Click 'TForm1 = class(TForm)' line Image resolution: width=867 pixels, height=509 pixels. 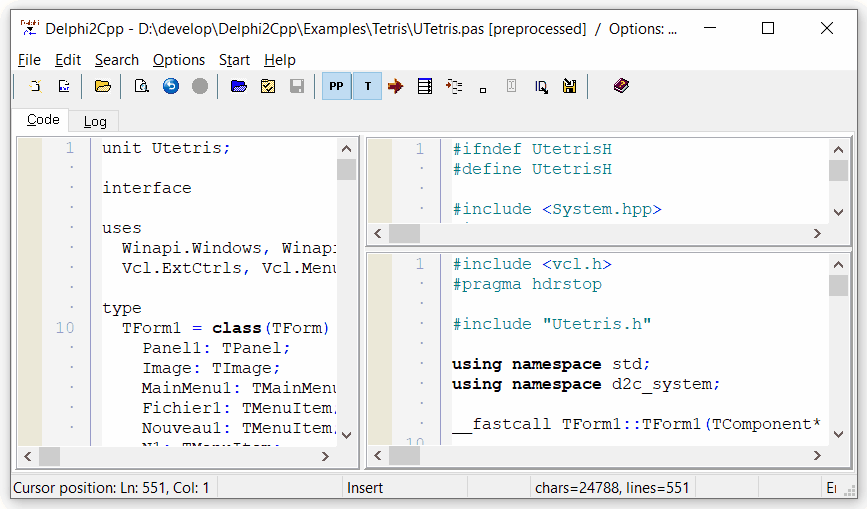click(226, 328)
